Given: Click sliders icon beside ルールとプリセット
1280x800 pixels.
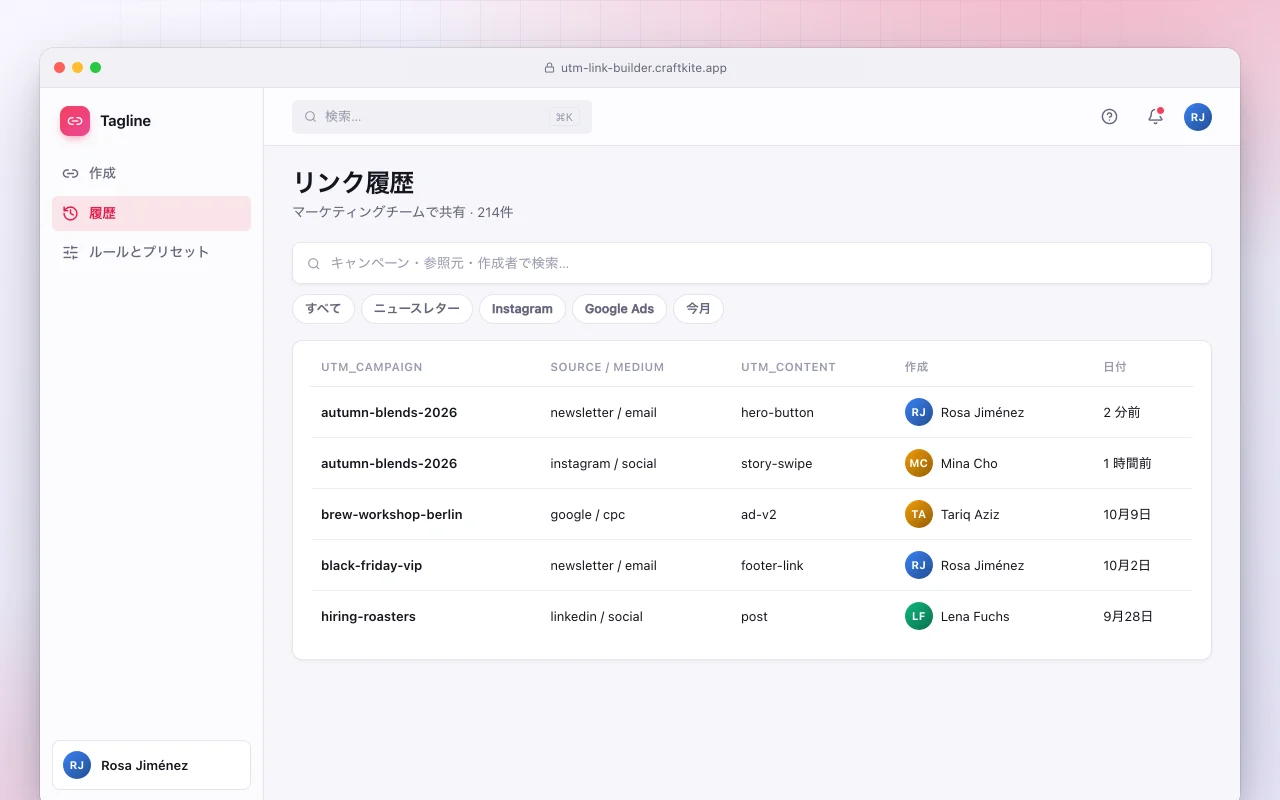Looking at the screenshot, I should point(70,252).
